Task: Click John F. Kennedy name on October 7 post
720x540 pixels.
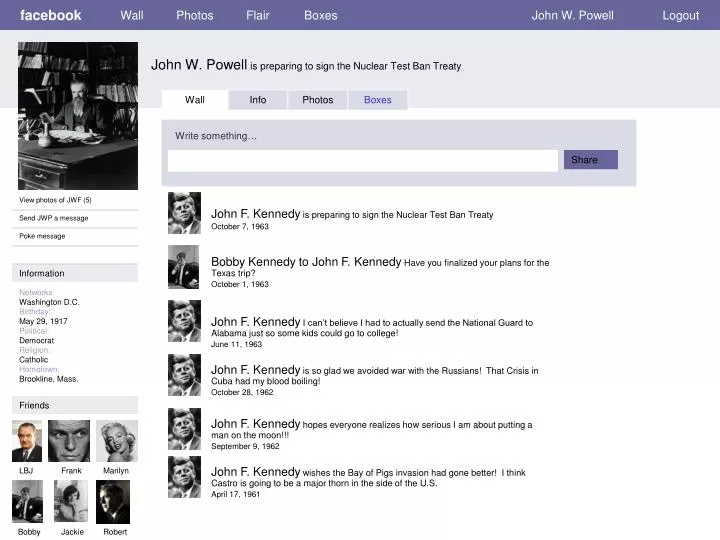Action: coord(255,214)
